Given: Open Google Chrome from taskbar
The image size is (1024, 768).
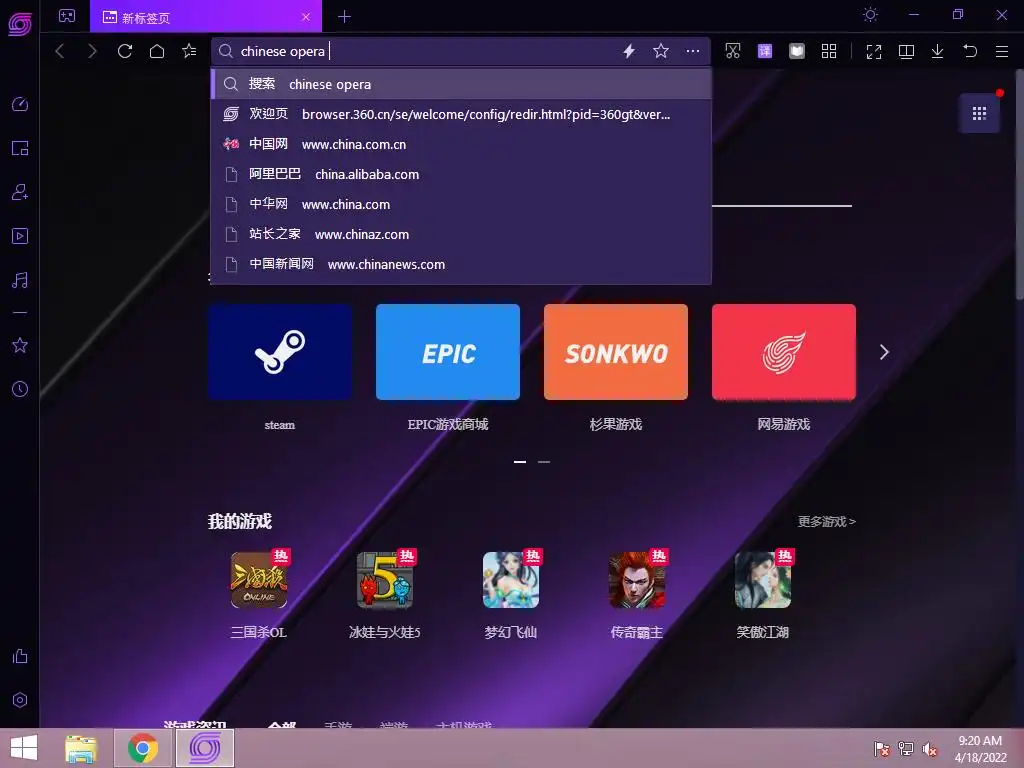Looking at the screenshot, I should click(x=143, y=748).
